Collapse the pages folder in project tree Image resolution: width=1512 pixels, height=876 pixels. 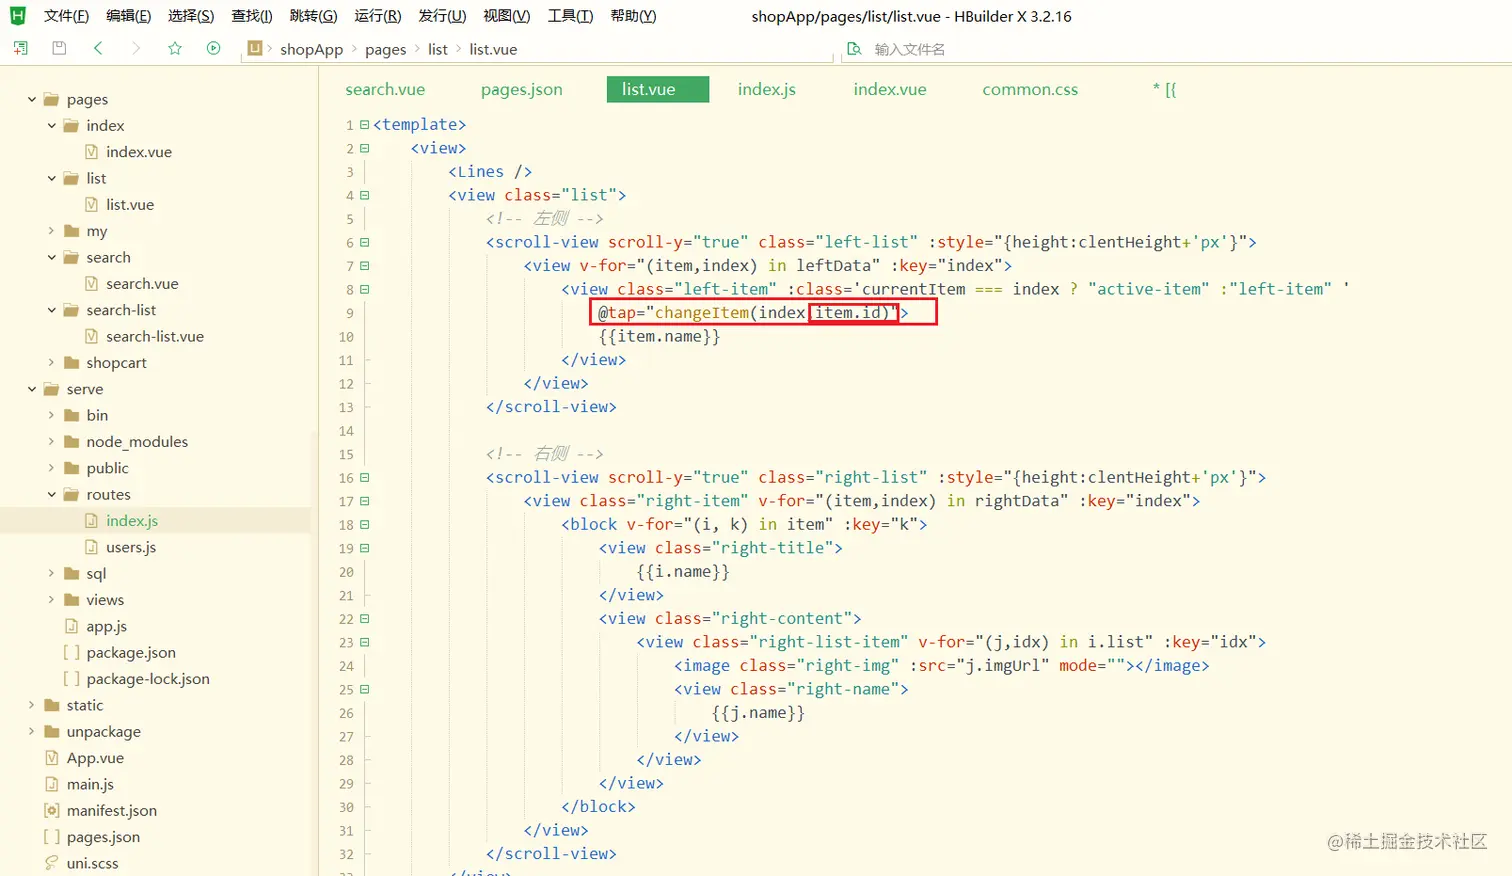(32, 99)
